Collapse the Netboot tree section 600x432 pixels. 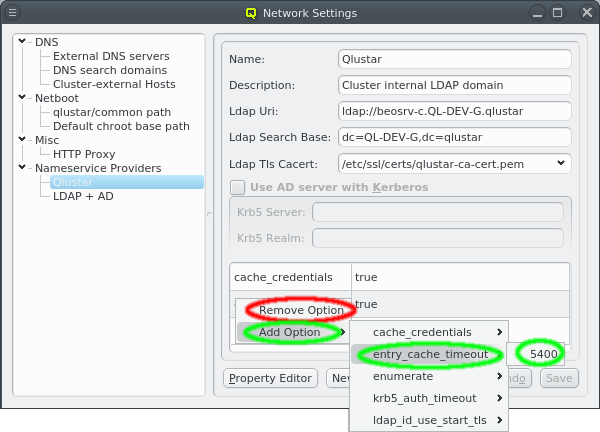pos(23,98)
